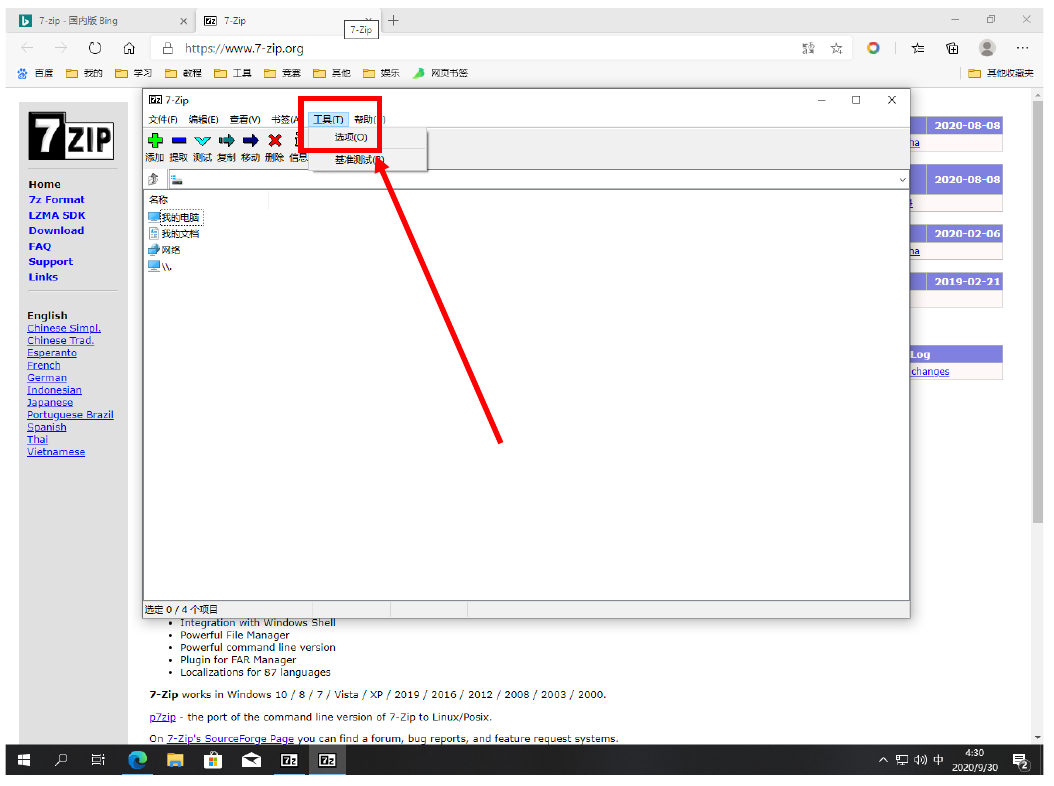The height and width of the screenshot is (786, 1054).
Task: Open the 查看(V) menu
Action: point(244,119)
